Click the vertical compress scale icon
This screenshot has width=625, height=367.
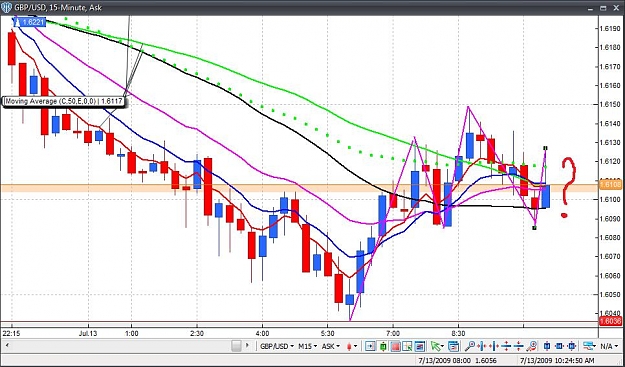click(x=519, y=346)
